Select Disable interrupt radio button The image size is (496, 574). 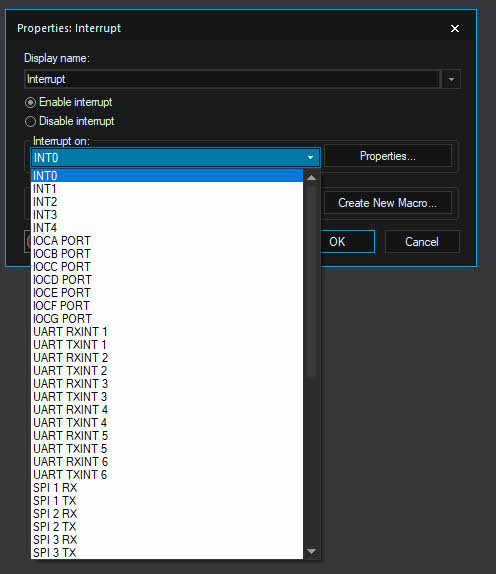click(30, 121)
